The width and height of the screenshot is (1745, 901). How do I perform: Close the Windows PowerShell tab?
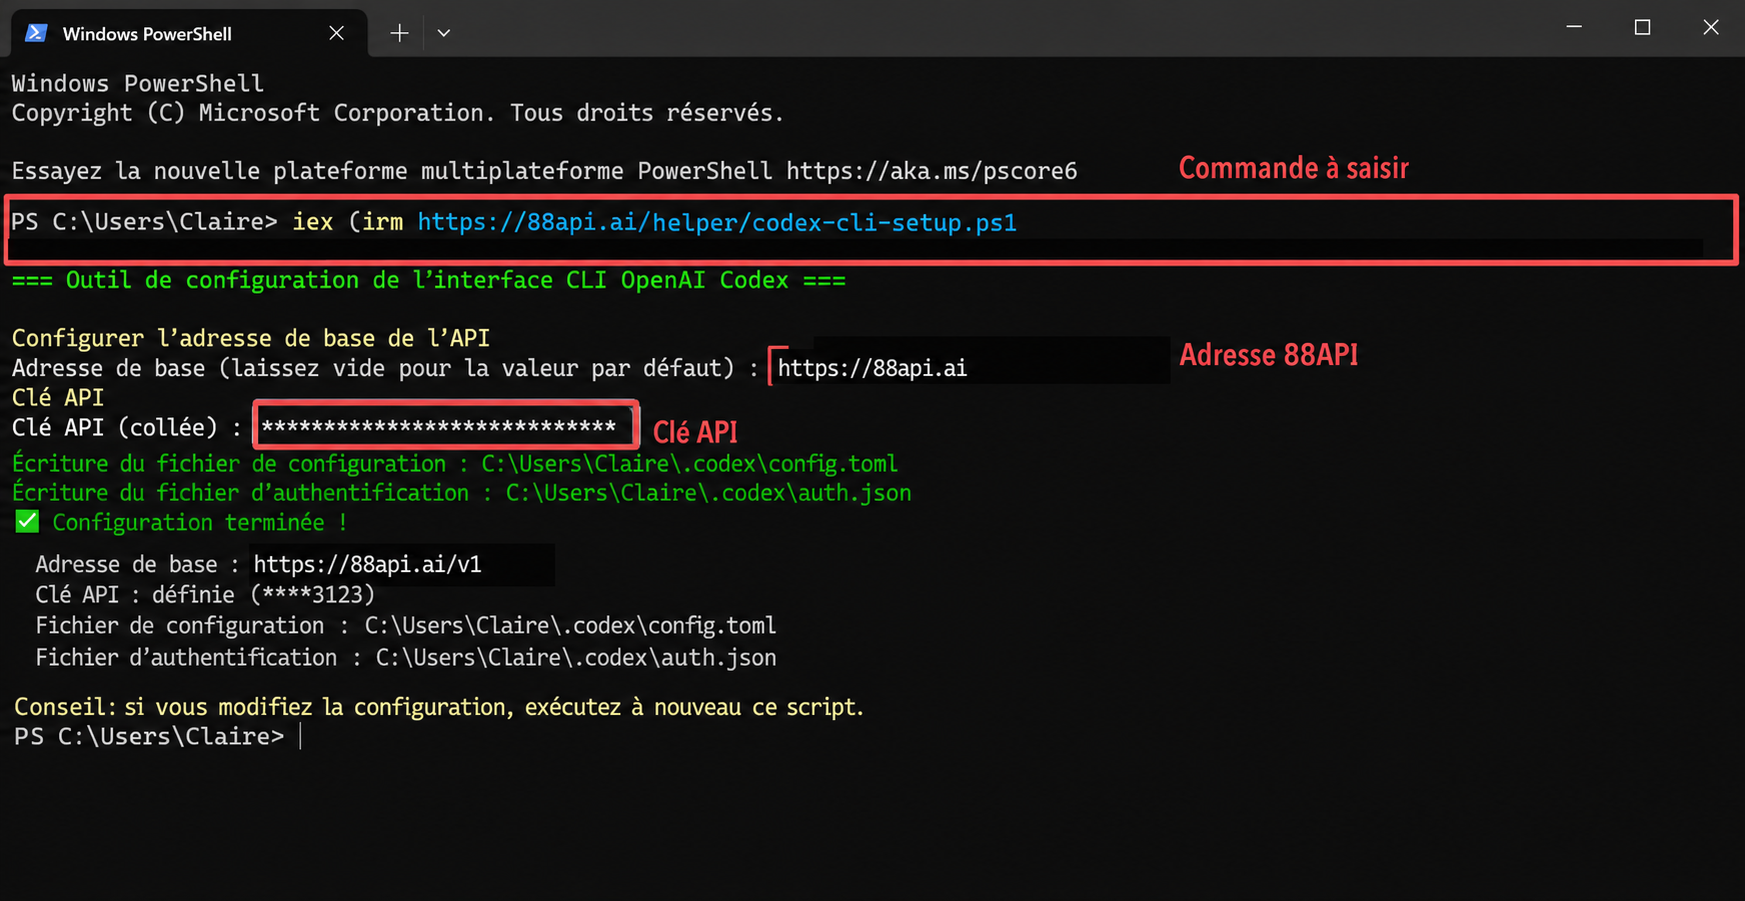[x=337, y=33]
